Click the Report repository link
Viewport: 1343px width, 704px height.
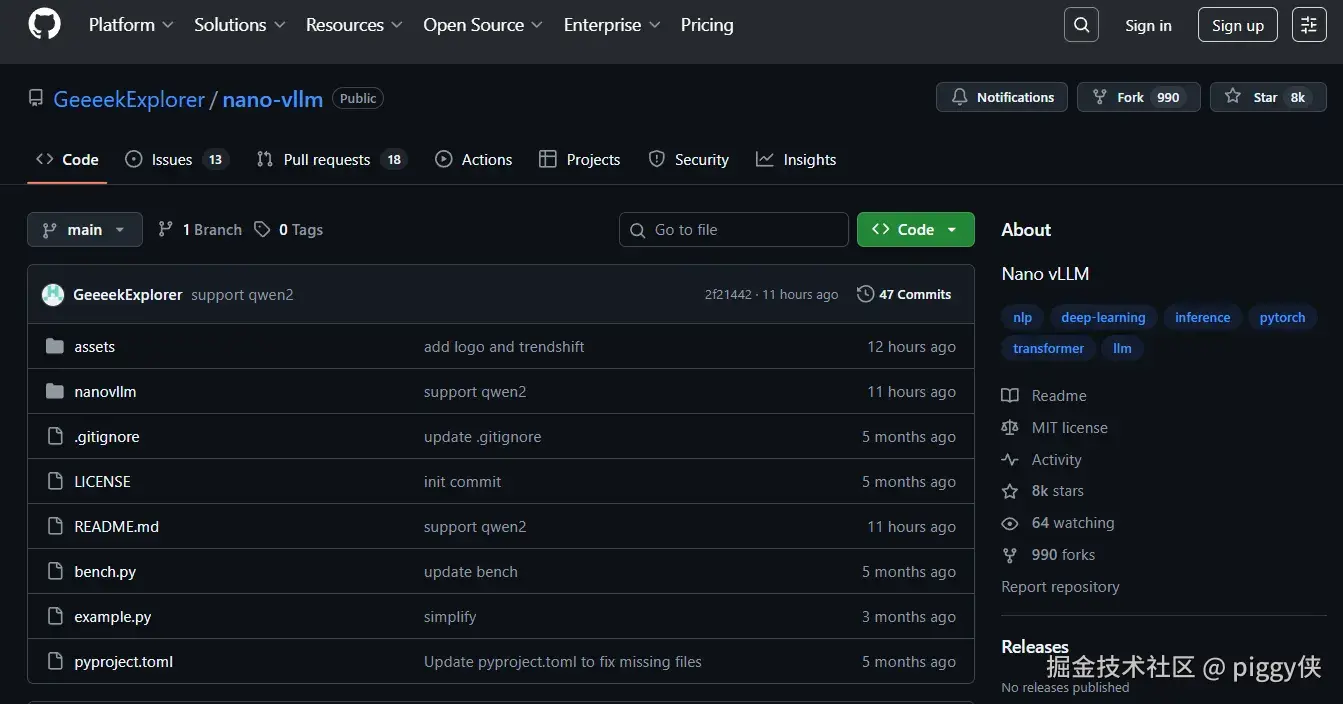(1060, 587)
